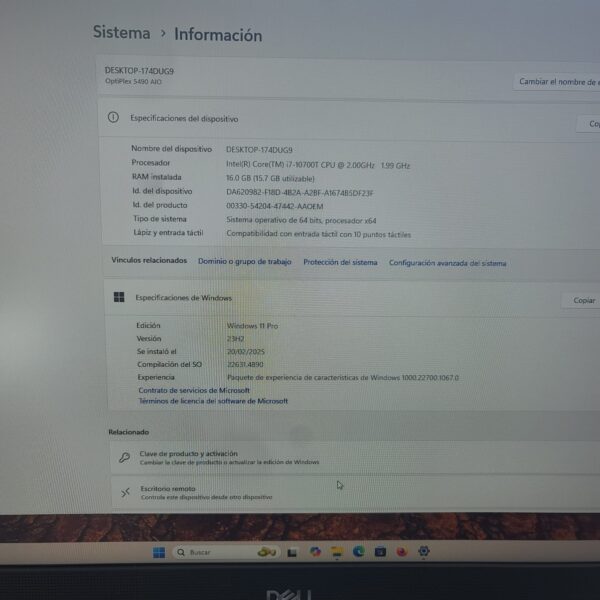Click the Settings gear icon on taskbar
Image resolution: width=600 pixels, height=600 pixels.
[x=424, y=551]
